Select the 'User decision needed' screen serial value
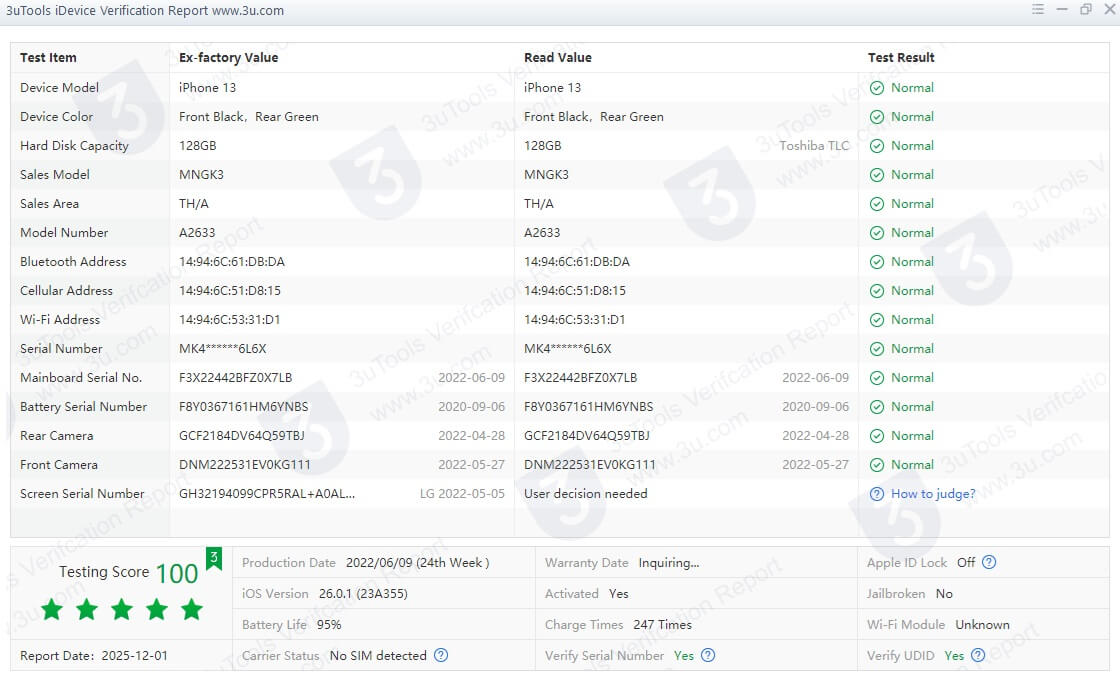 [586, 494]
